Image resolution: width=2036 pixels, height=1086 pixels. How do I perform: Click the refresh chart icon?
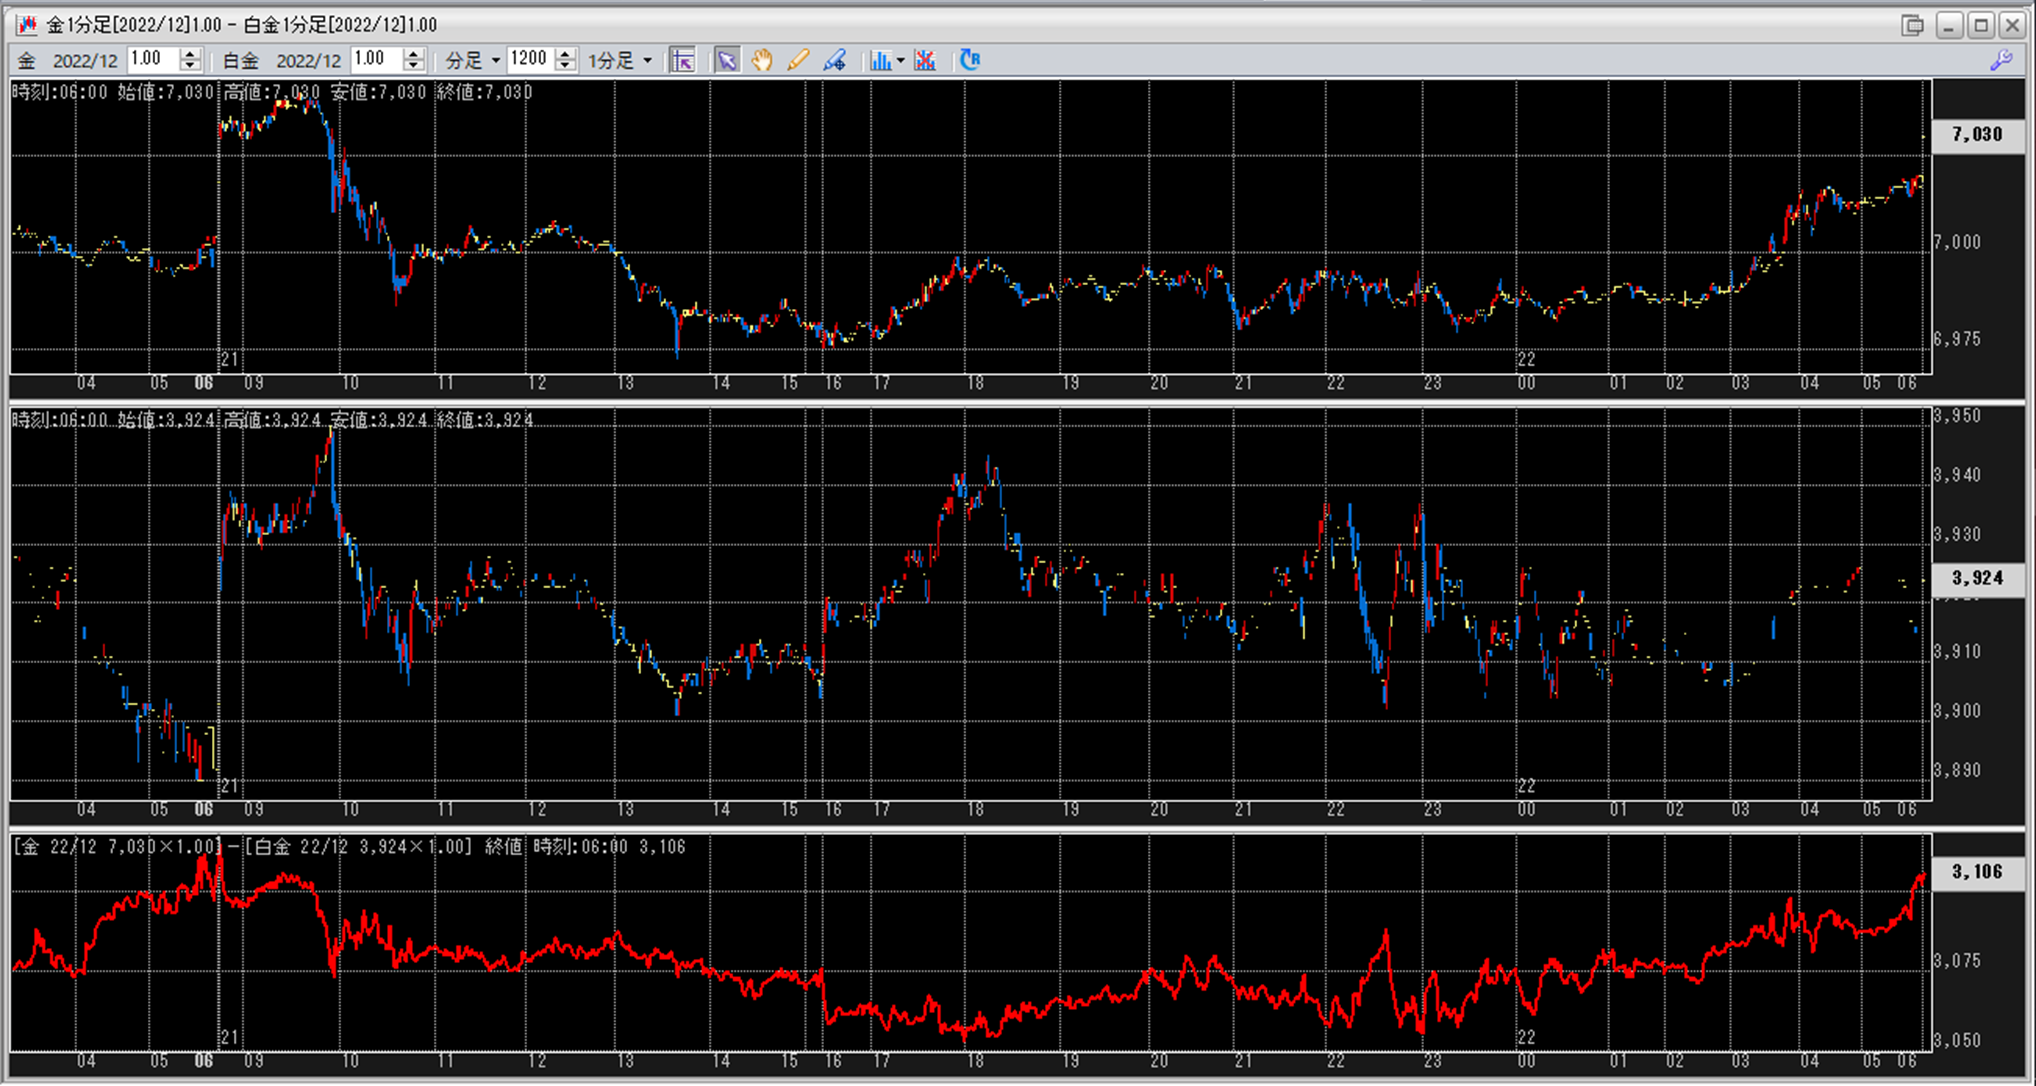970,60
